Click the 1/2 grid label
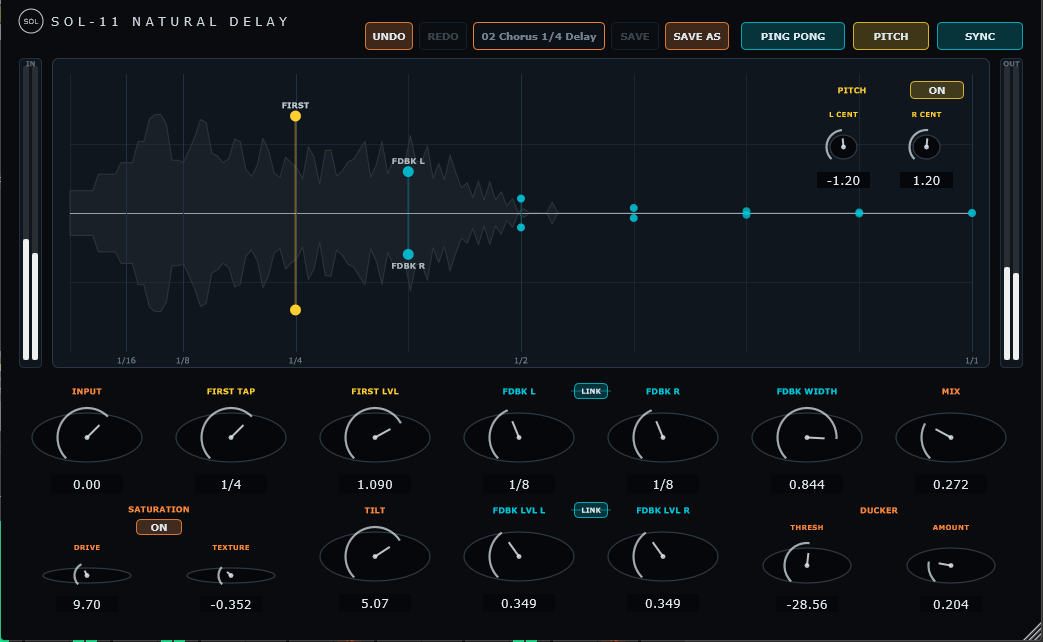Screen dimensions: 1043x642 [521, 361]
